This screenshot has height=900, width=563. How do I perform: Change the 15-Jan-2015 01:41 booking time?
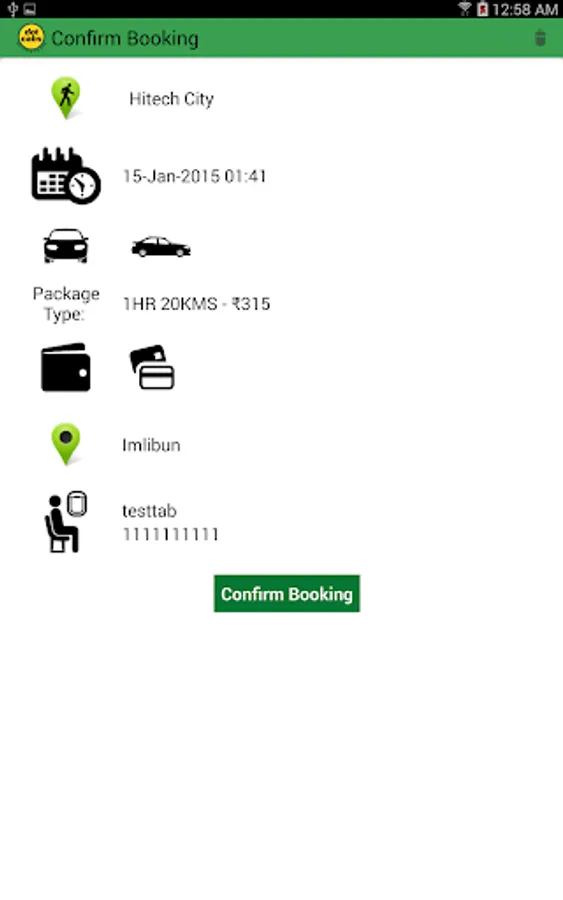pyautogui.click(x=195, y=176)
